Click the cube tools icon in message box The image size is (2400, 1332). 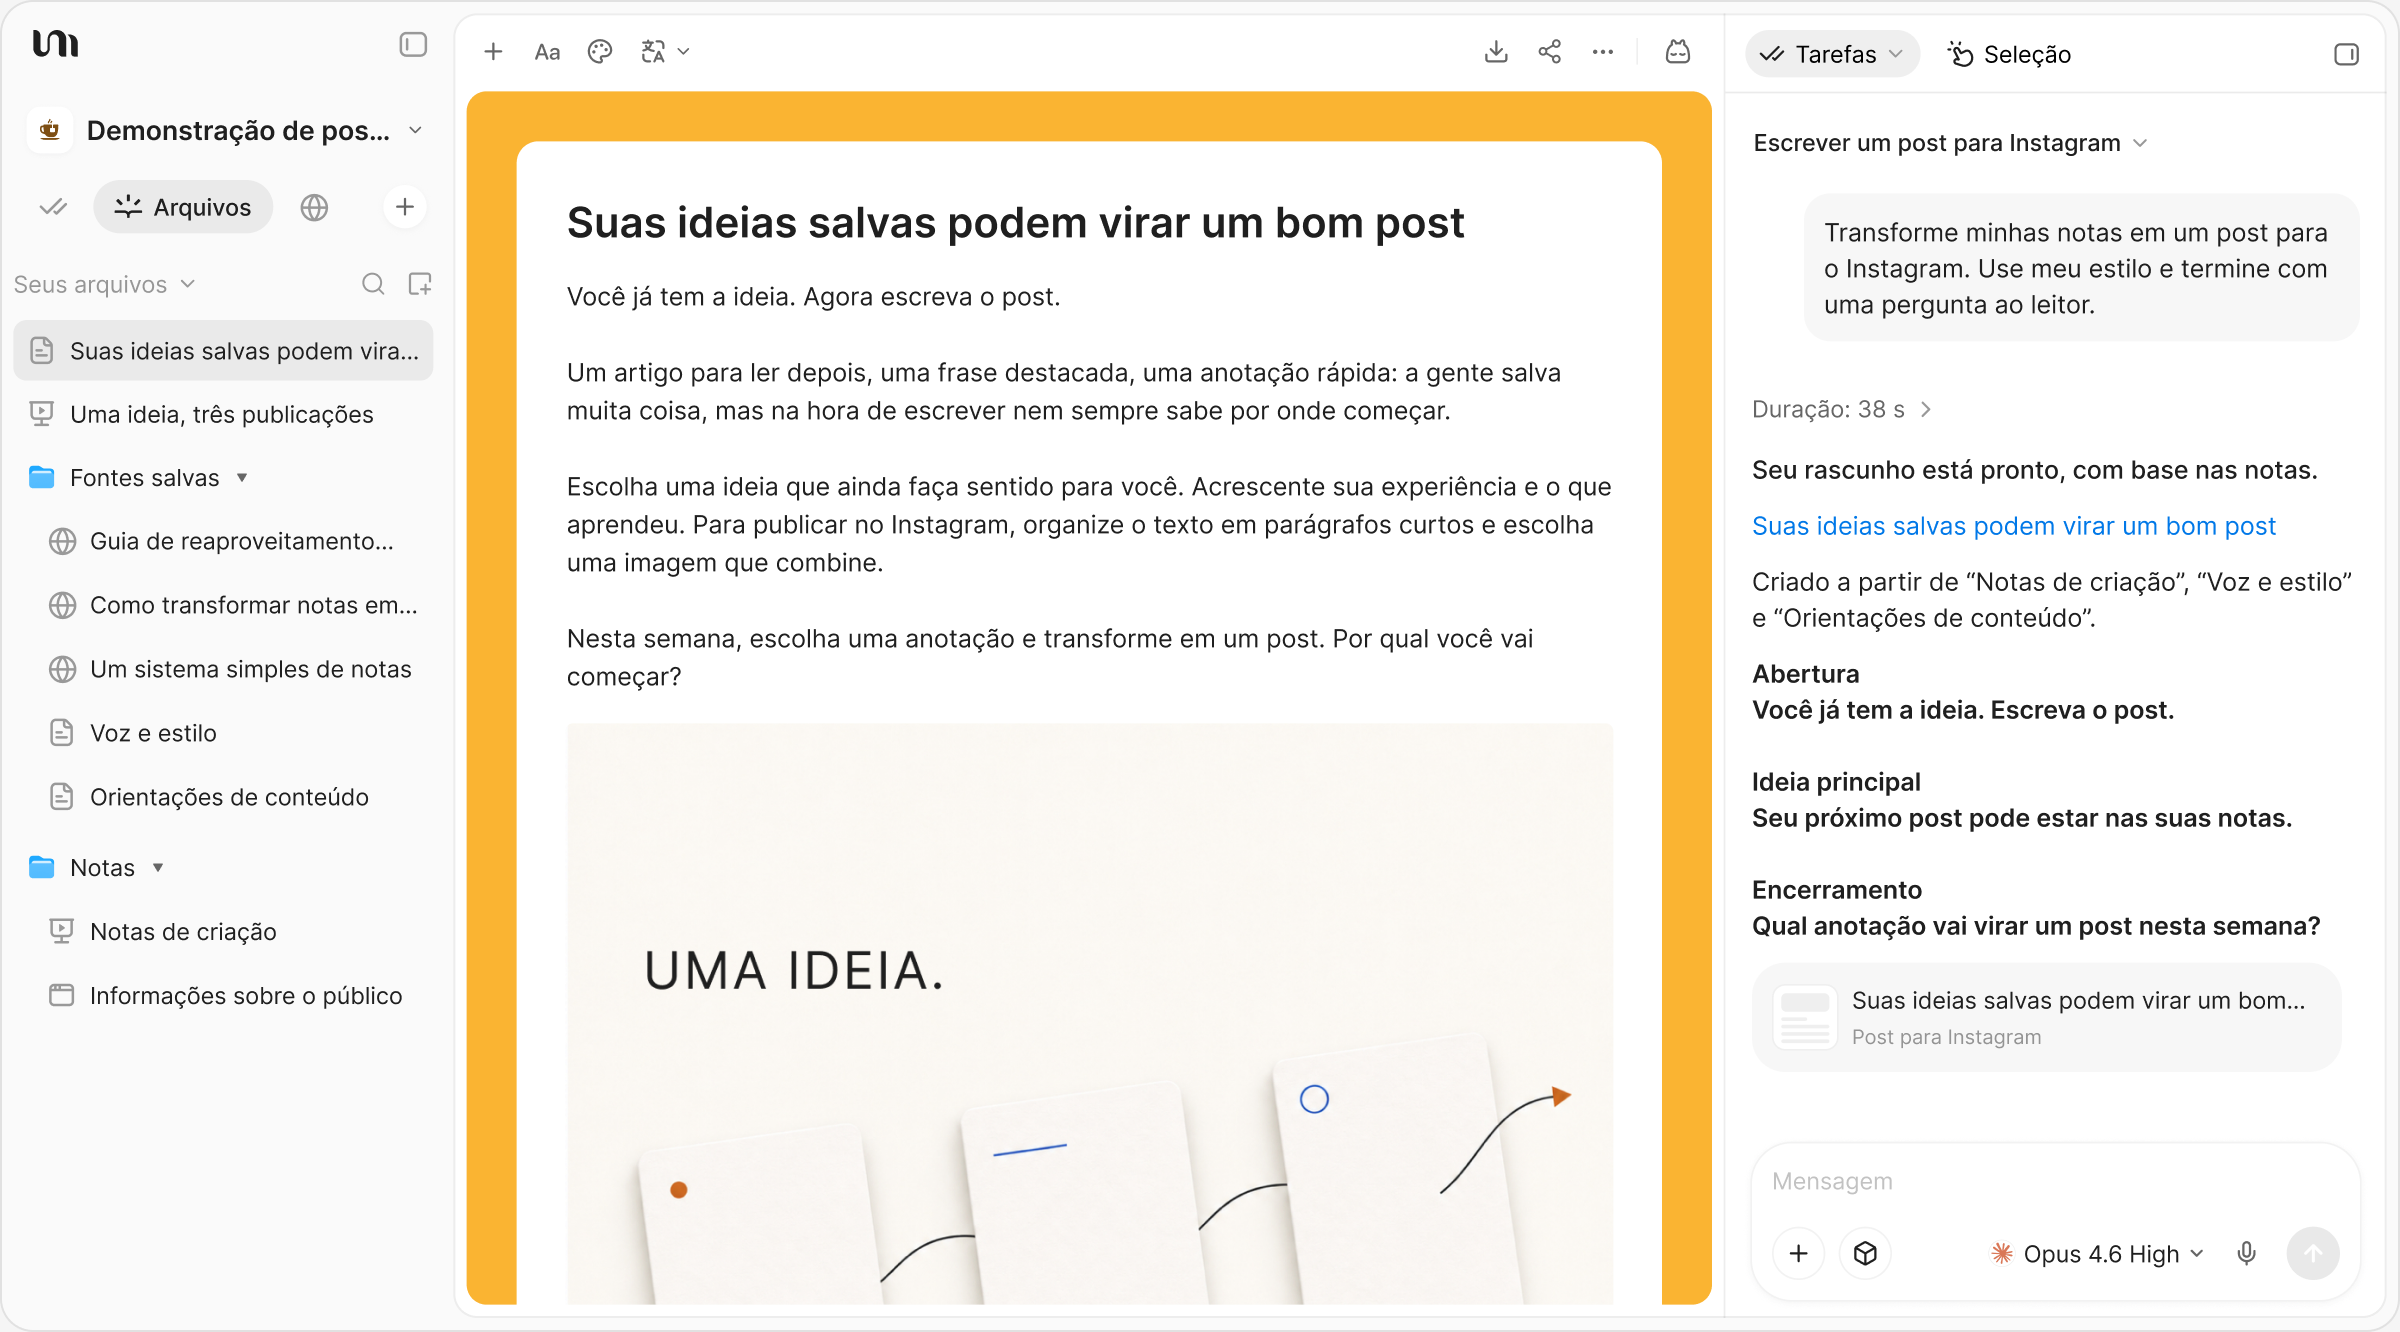click(1865, 1254)
